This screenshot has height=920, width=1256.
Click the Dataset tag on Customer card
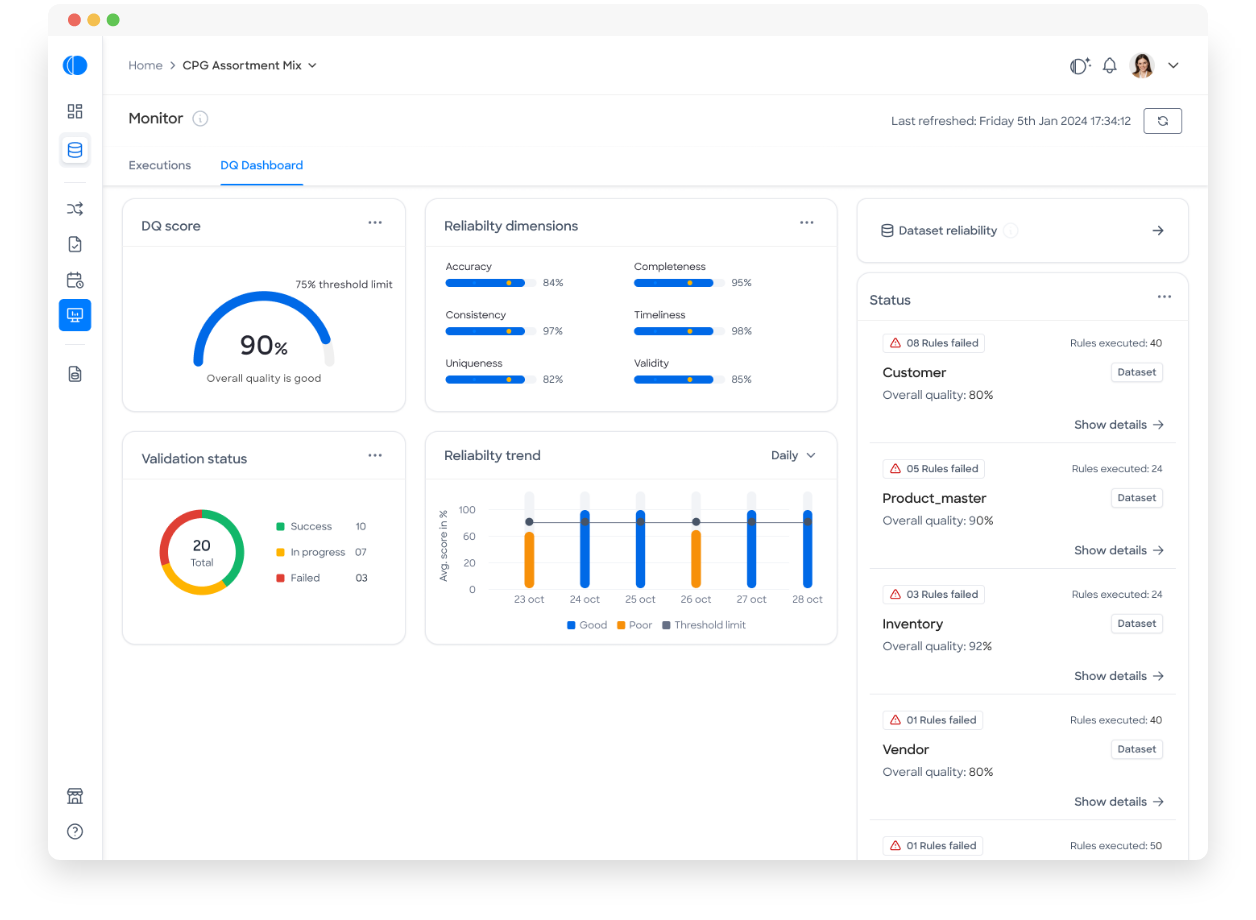1137,373
